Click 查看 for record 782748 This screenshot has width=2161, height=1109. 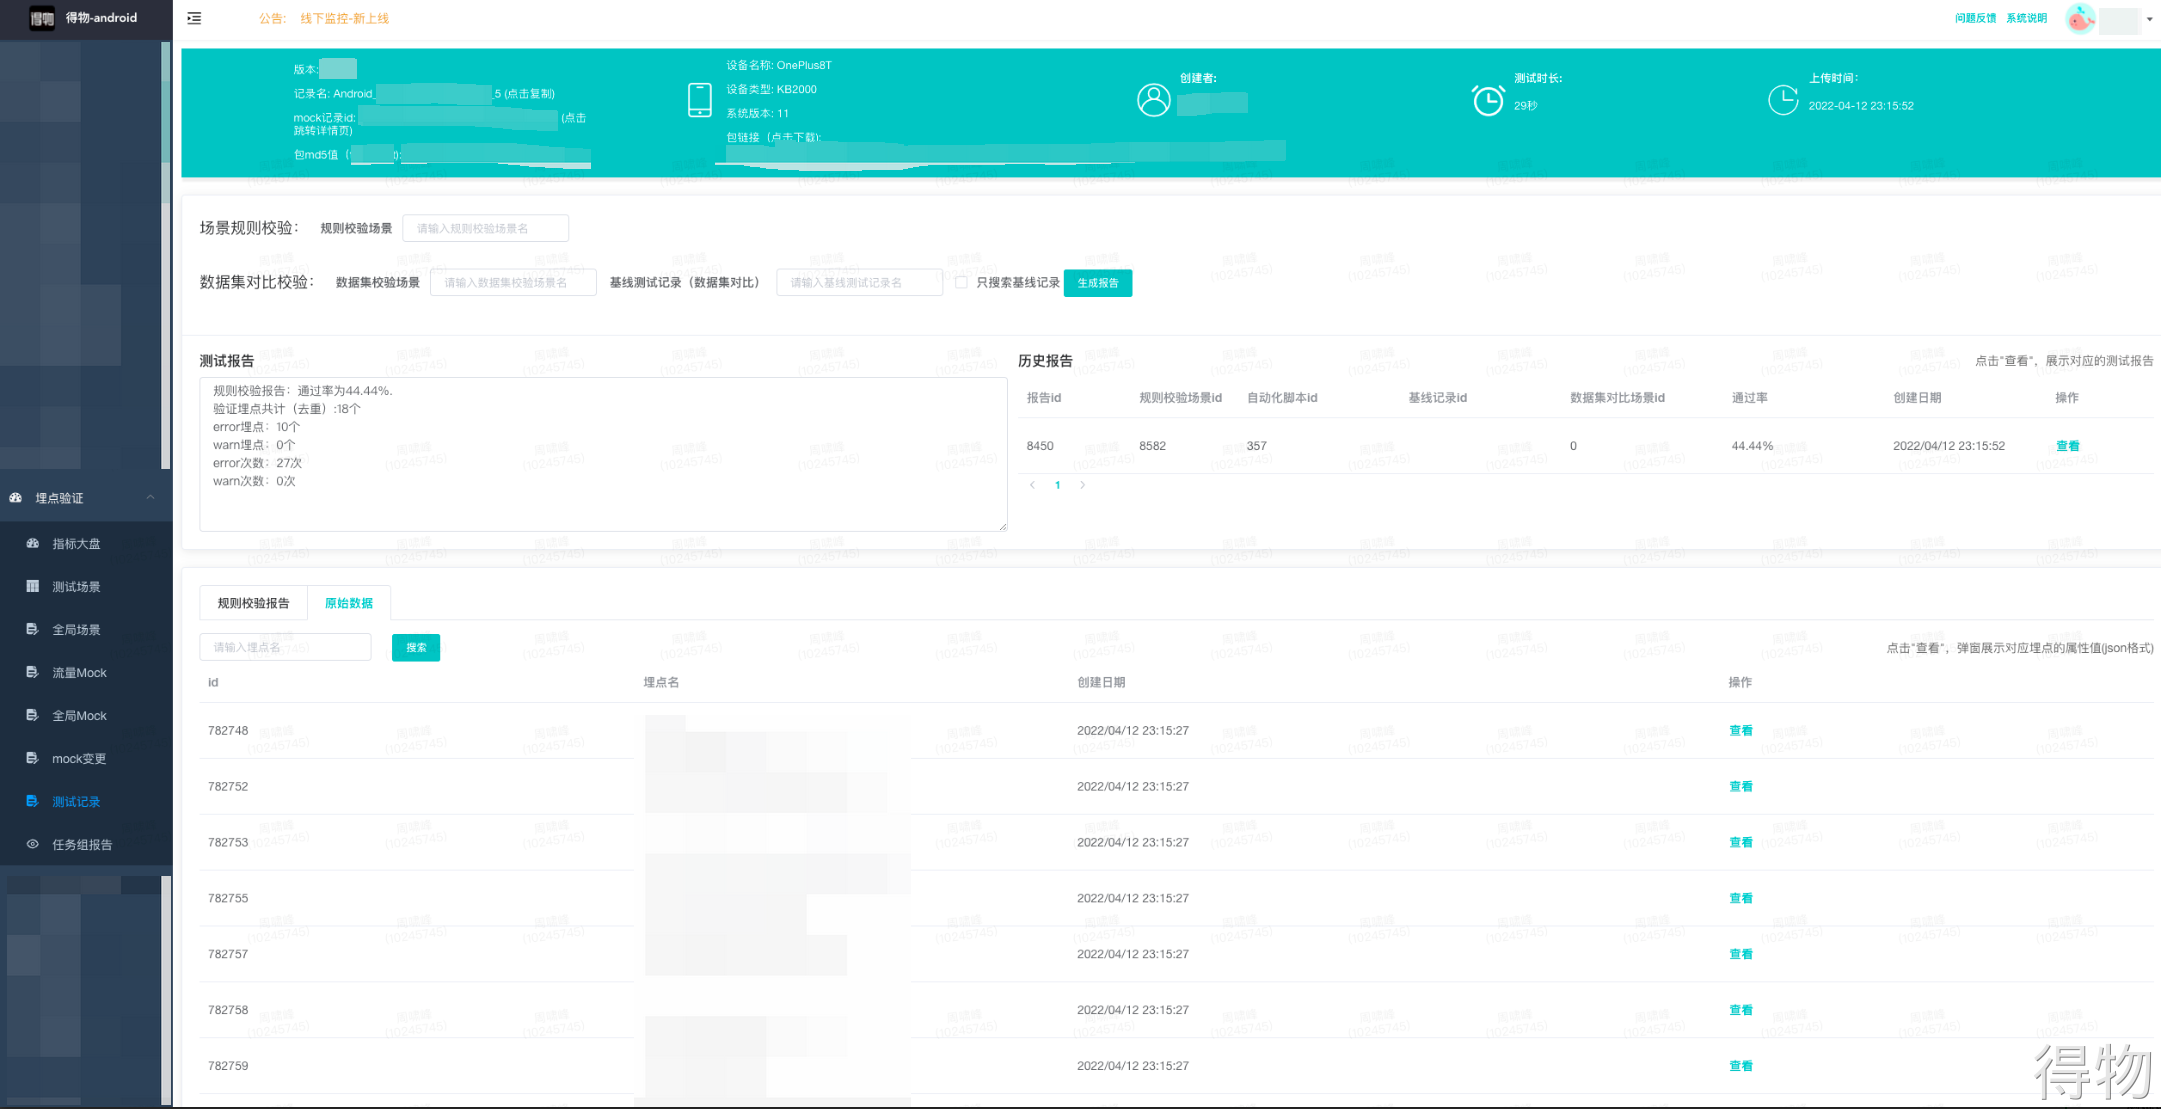point(1740,731)
